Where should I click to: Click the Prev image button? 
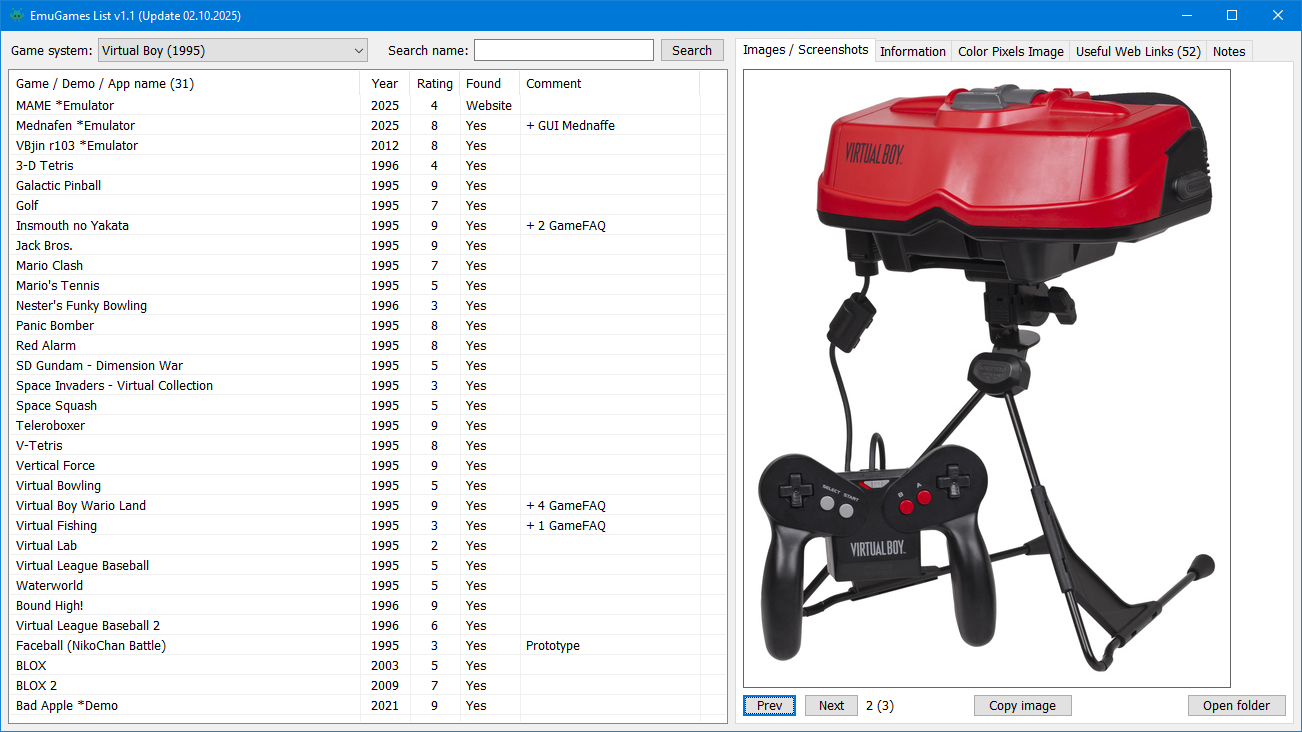tap(769, 705)
